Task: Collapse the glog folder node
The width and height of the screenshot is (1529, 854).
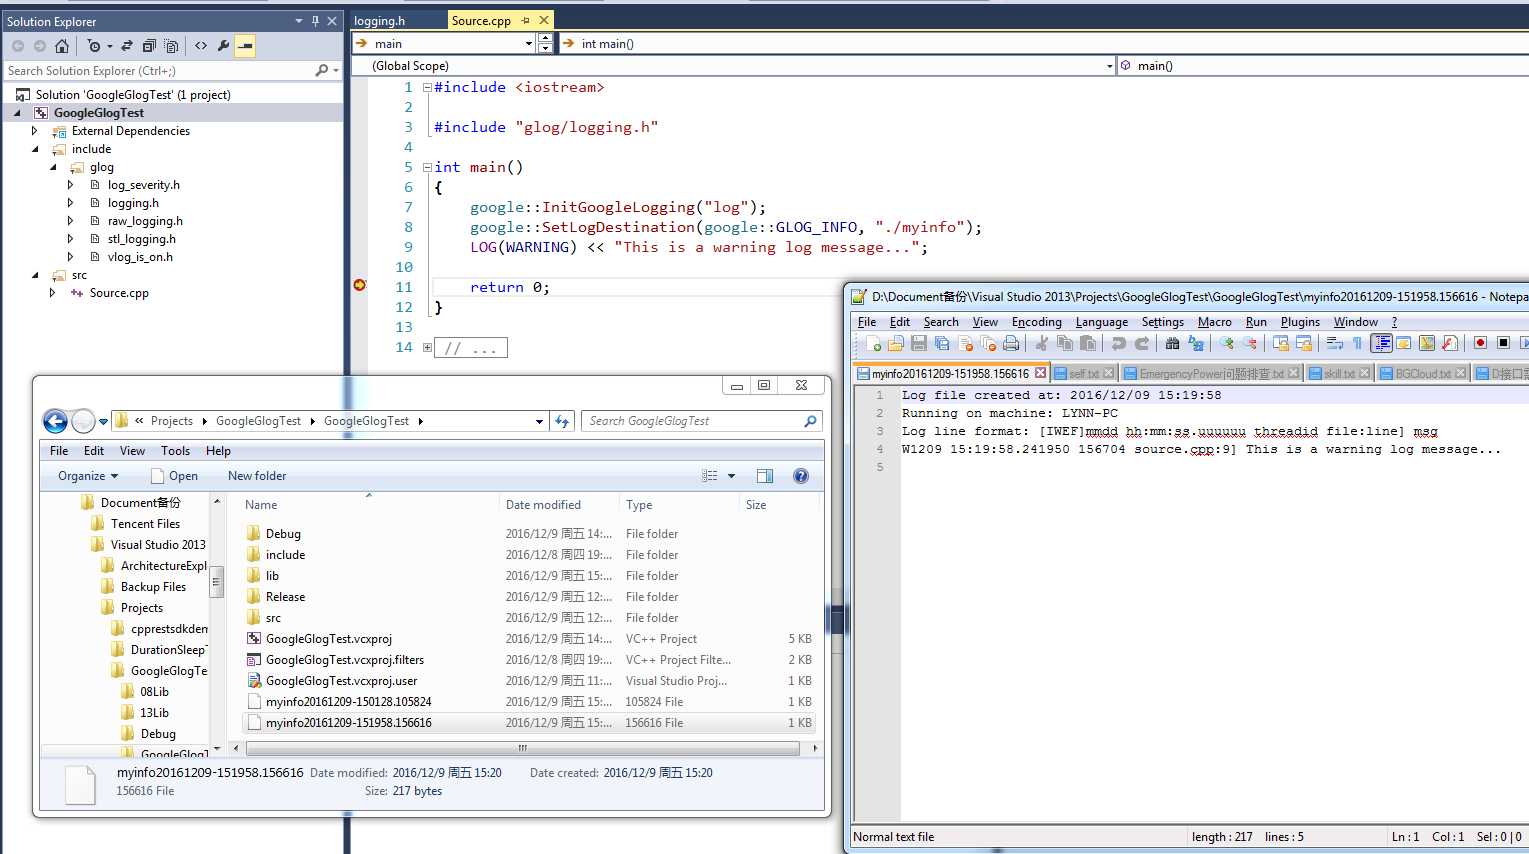Action: pos(53,167)
